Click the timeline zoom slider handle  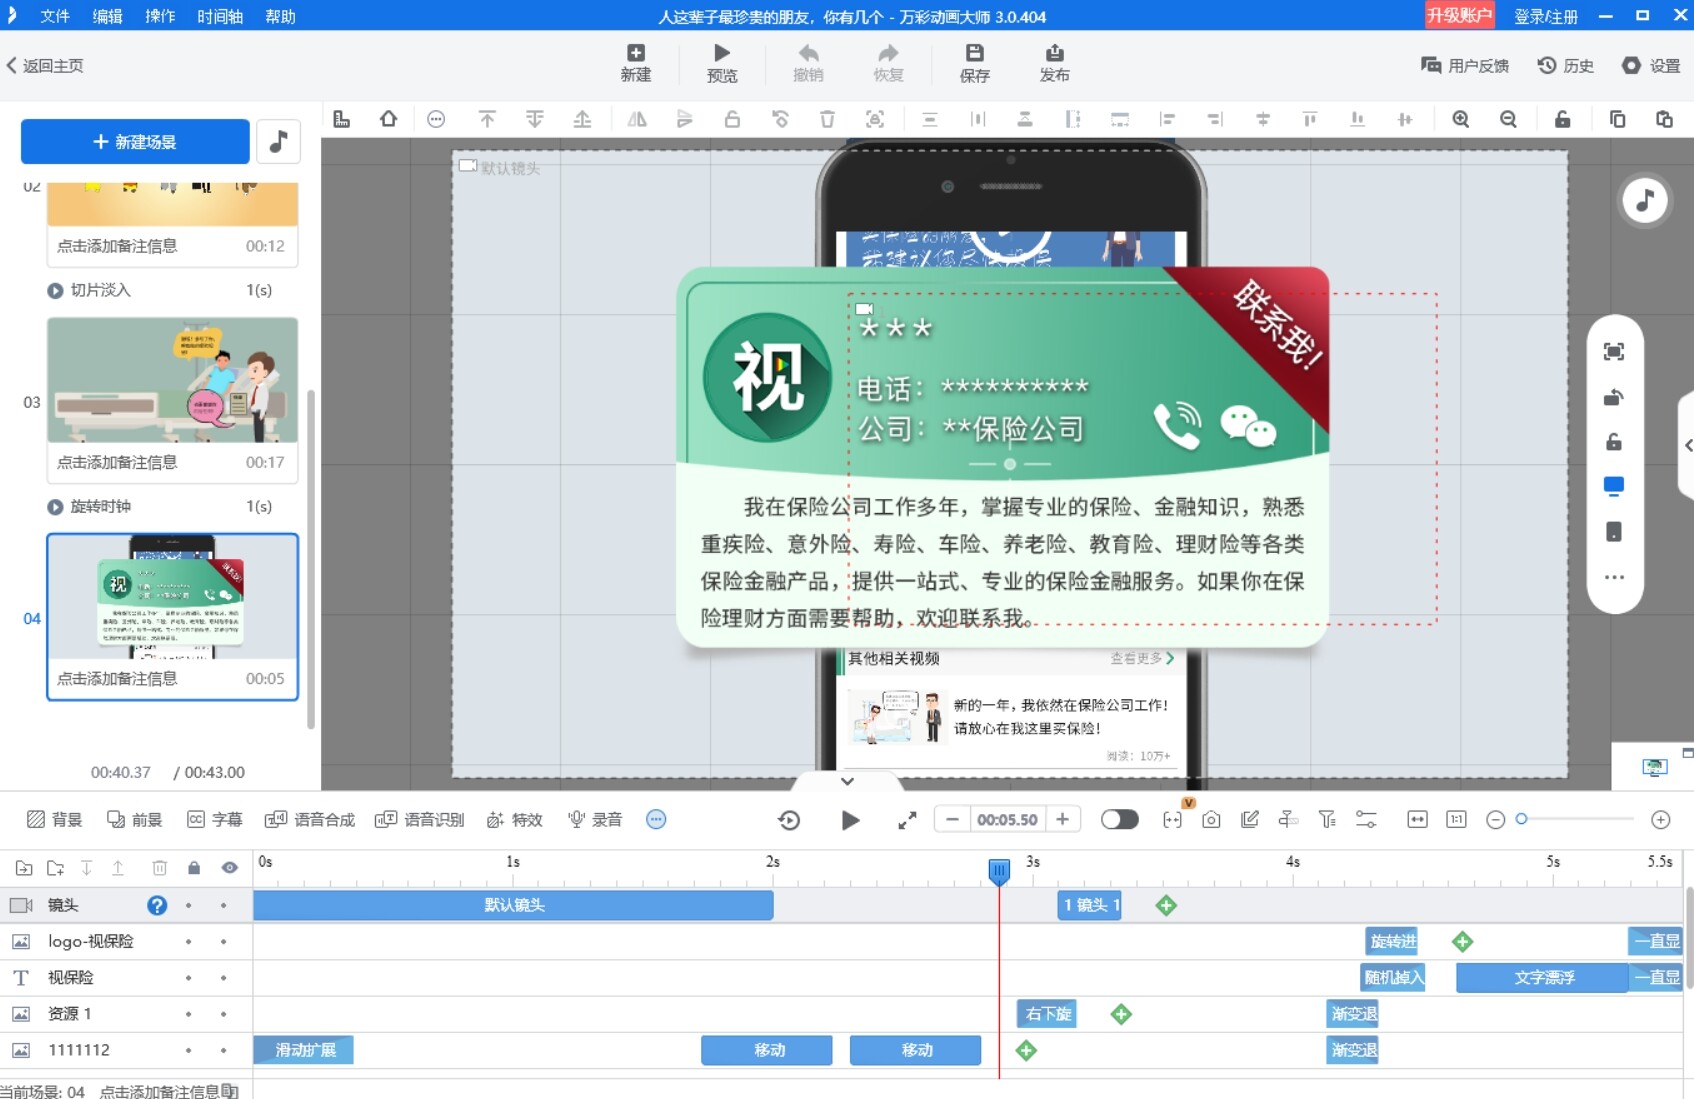1521,819
